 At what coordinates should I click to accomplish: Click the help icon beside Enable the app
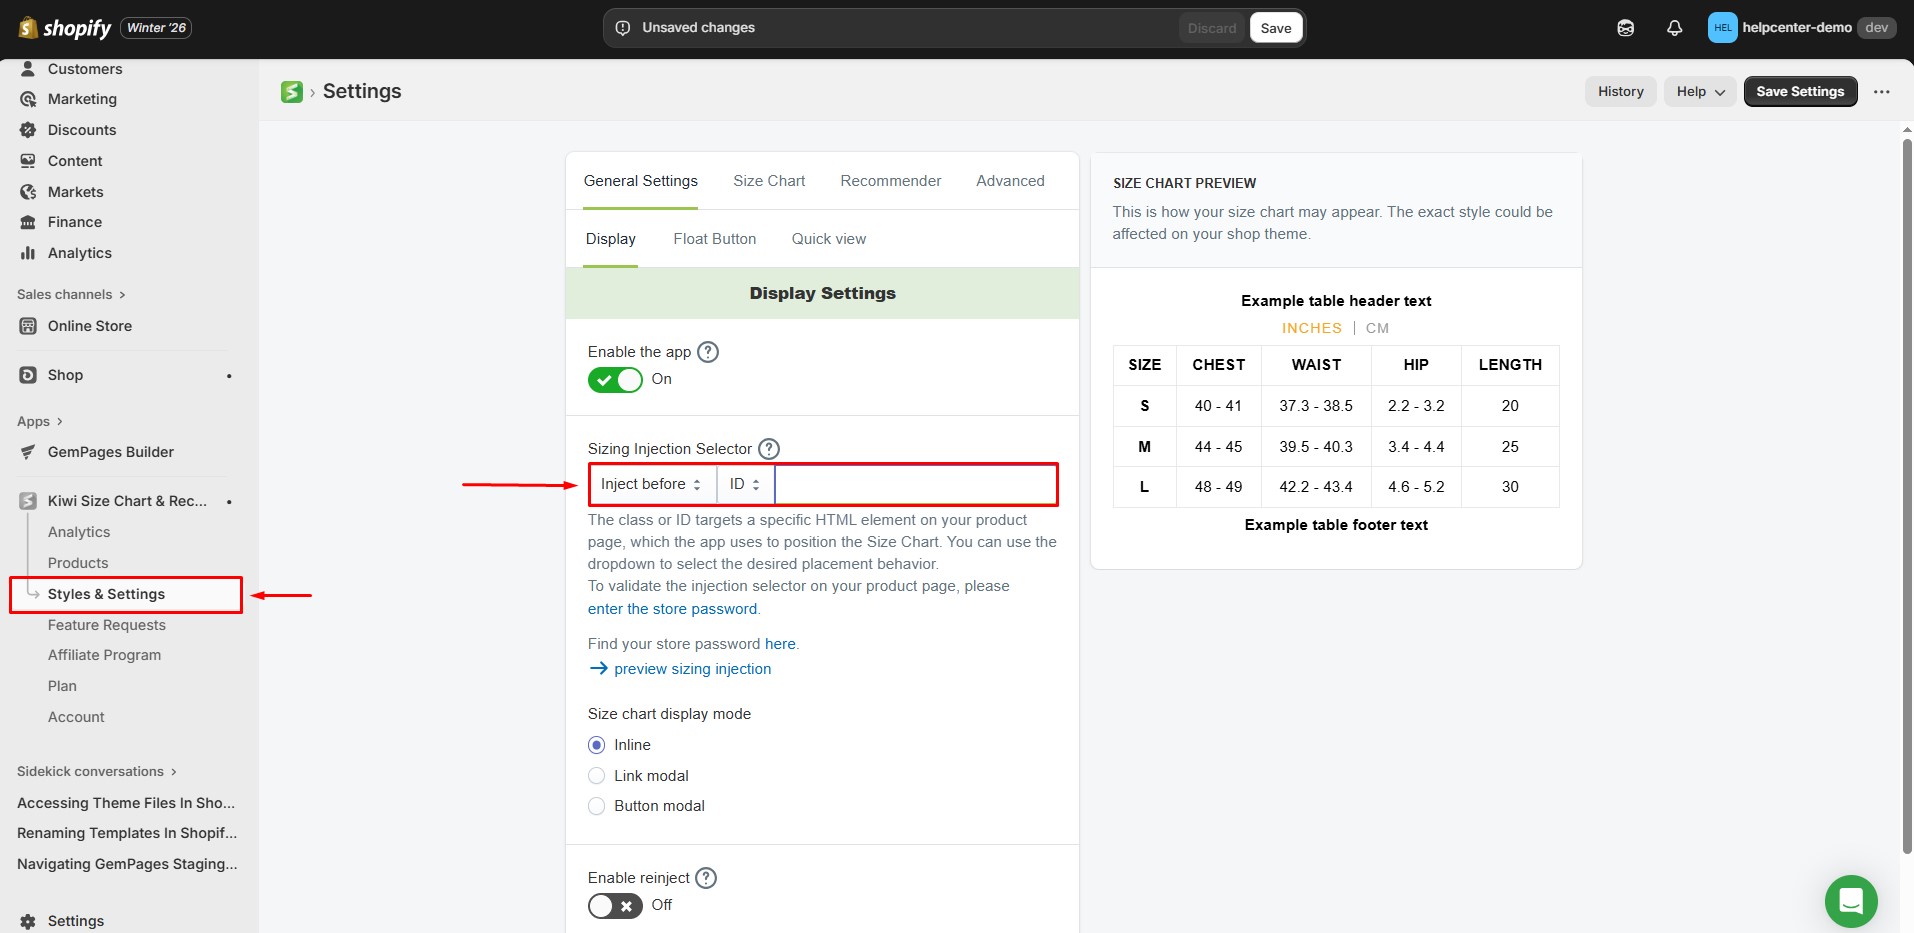(708, 352)
